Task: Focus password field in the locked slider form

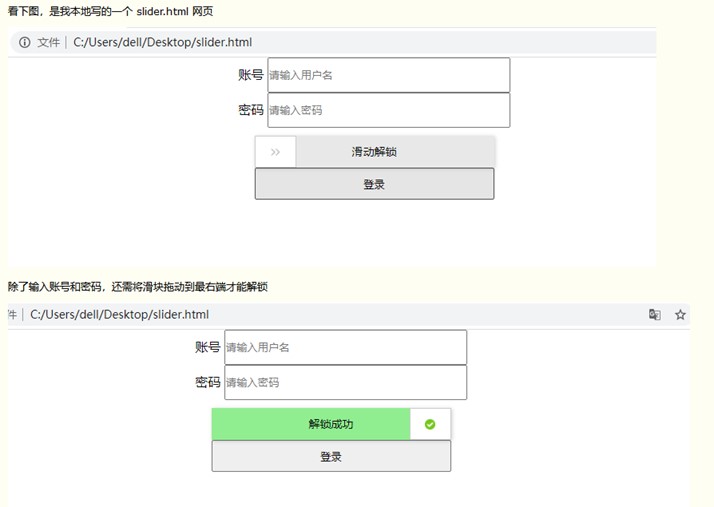Action: click(388, 110)
